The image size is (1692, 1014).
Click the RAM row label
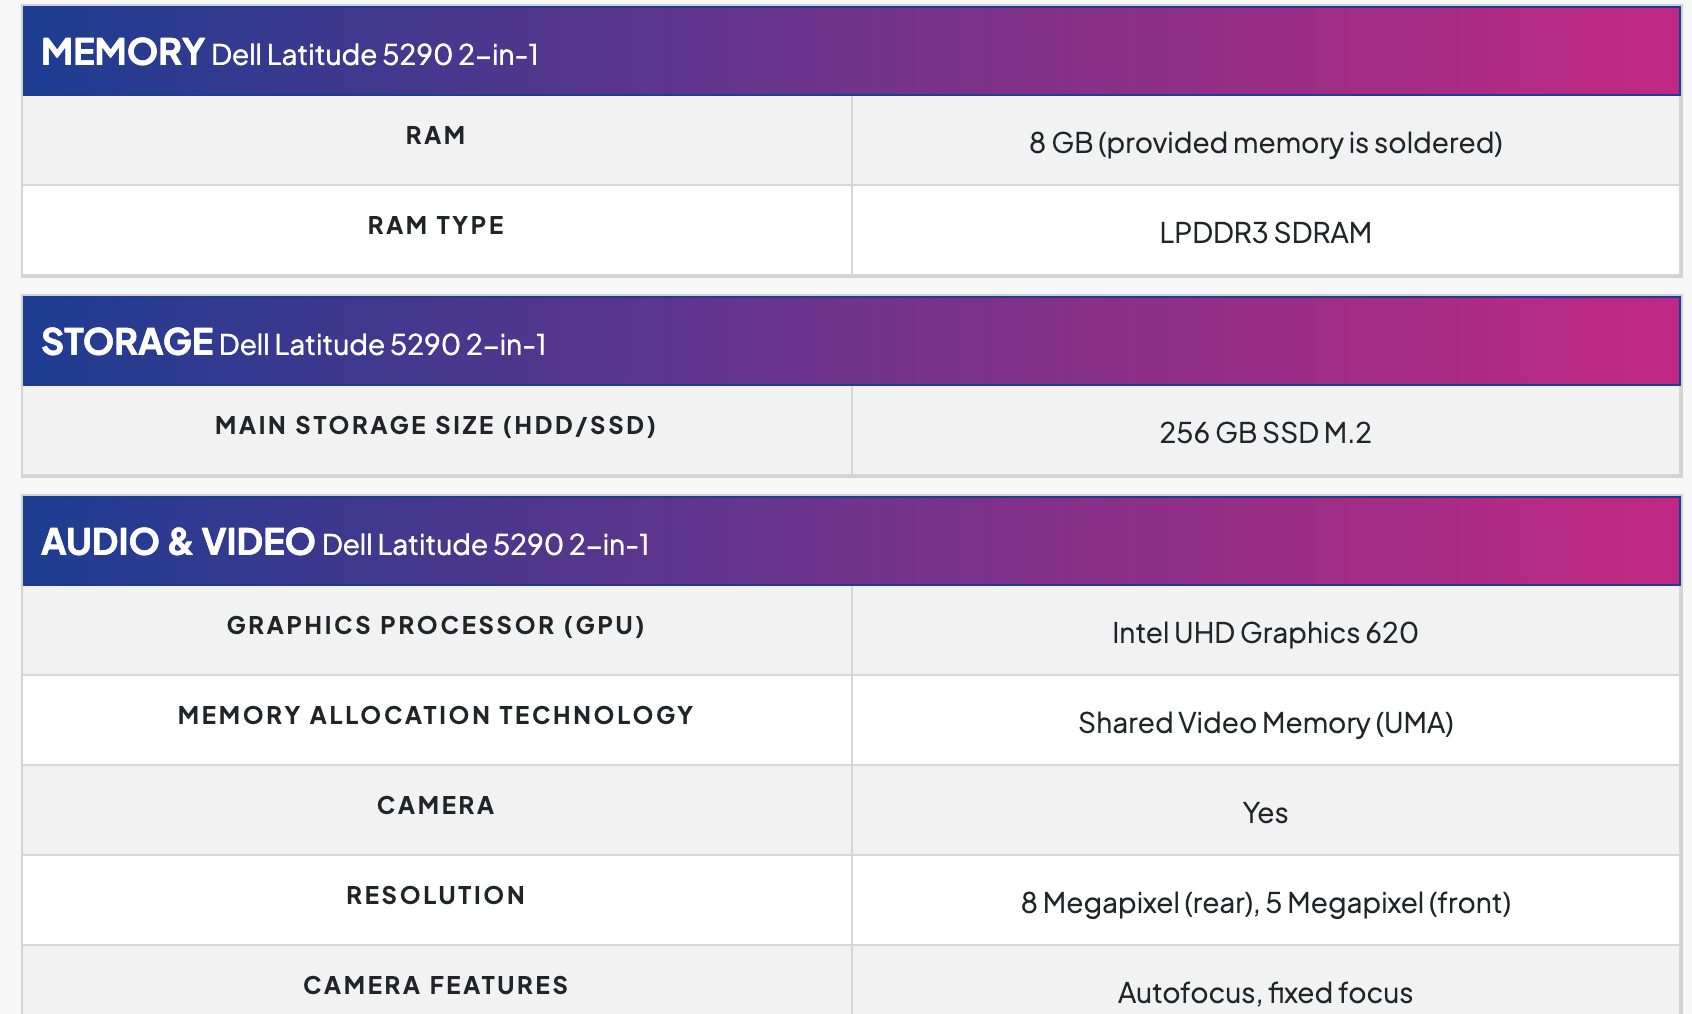[x=436, y=136]
